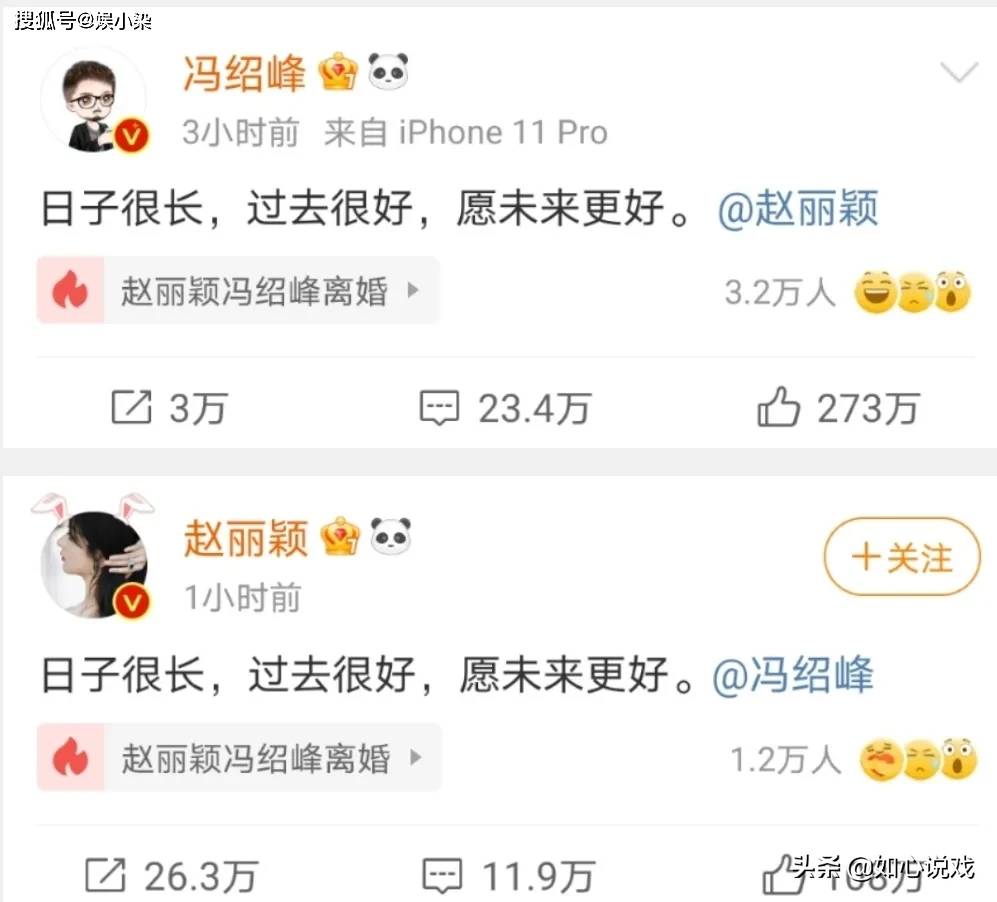The height and width of the screenshot is (902, 997).
Task: Click the comment icon showing 11.9万
Action: tap(442, 877)
